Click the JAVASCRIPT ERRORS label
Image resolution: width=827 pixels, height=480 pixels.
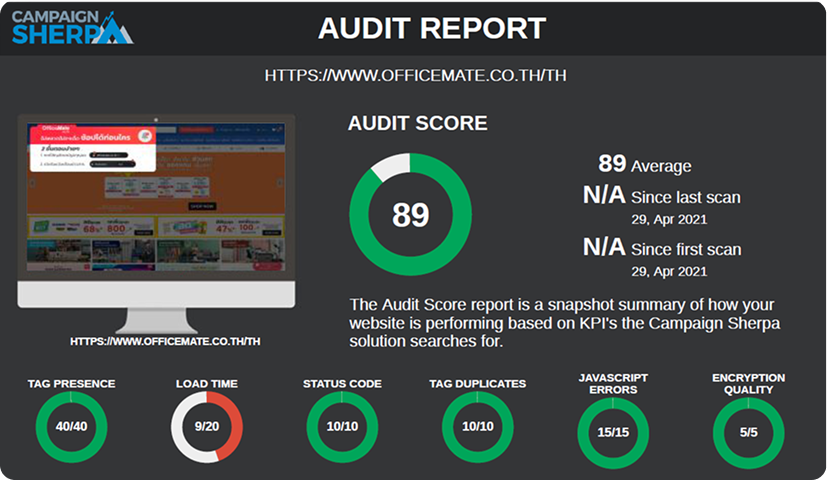coord(613,383)
